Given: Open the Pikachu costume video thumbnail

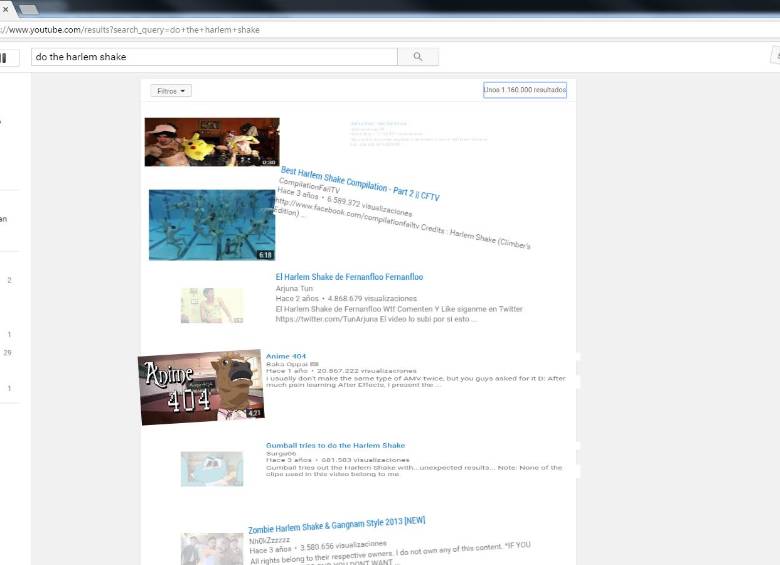Looking at the screenshot, I should 212,142.
